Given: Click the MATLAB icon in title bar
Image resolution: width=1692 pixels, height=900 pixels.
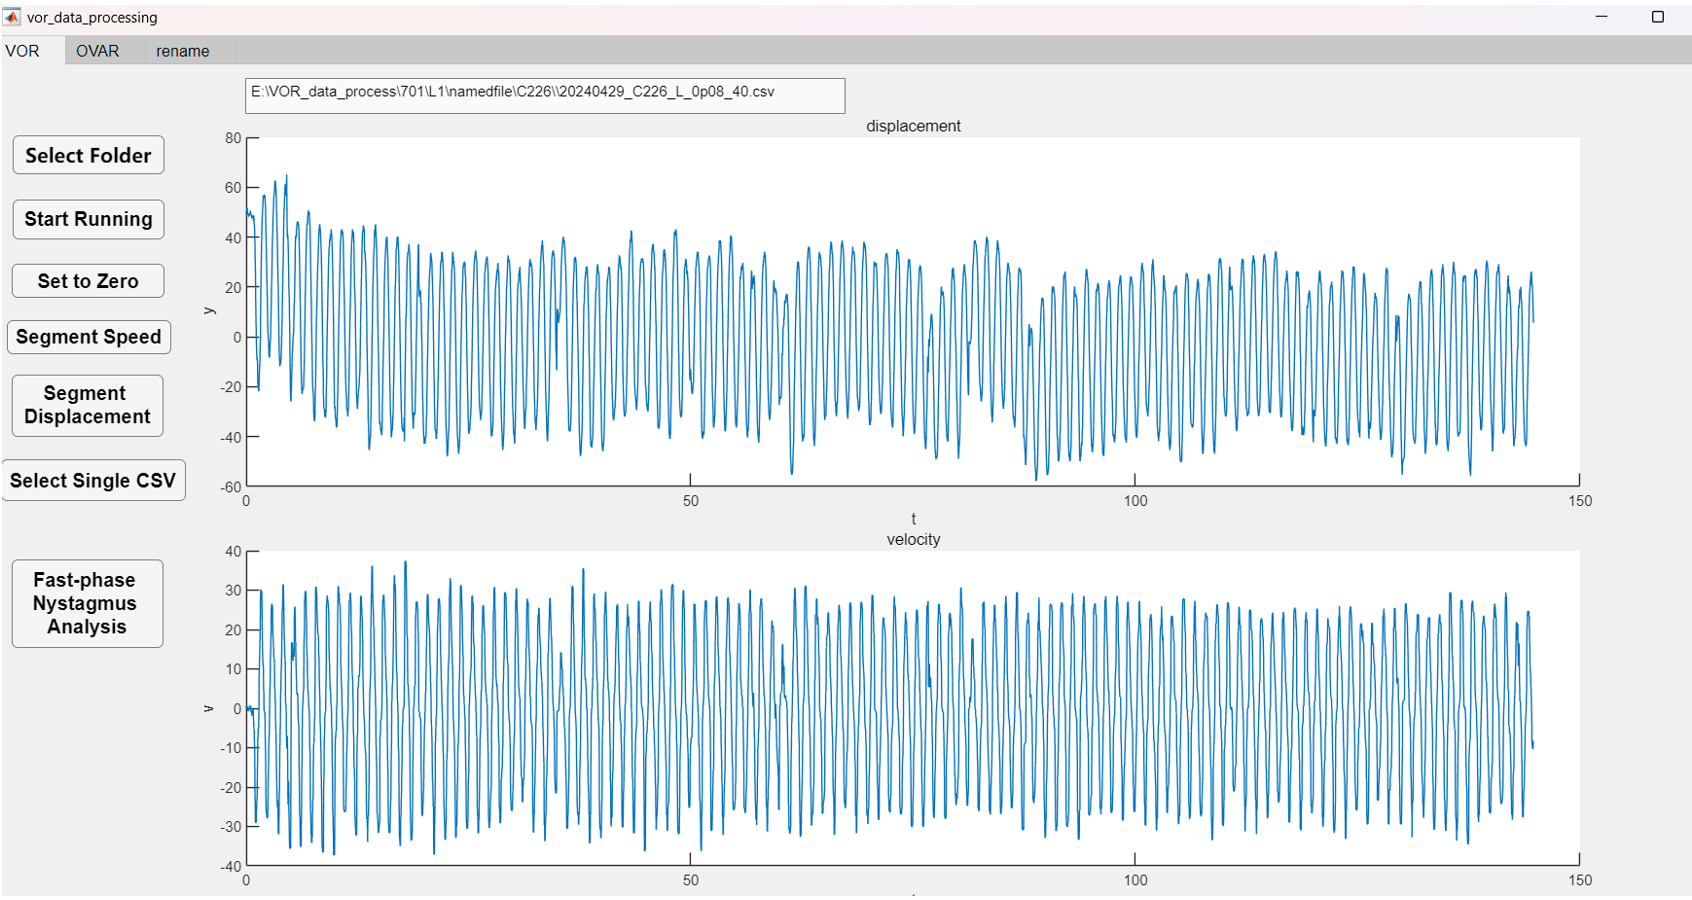Looking at the screenshot, I should [x=12, y=17].
